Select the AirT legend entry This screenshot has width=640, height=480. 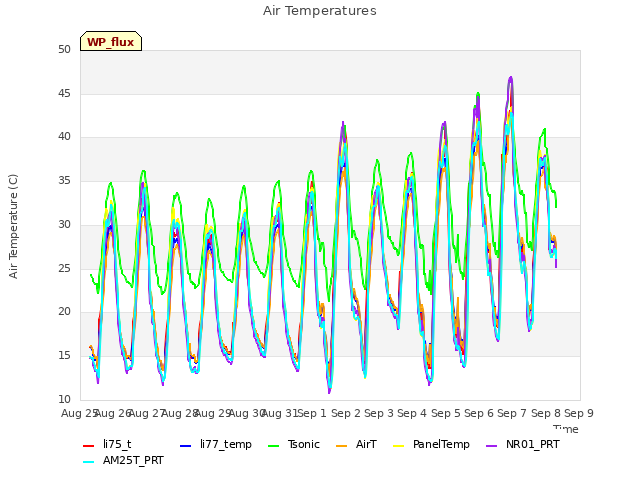(x=356, y=444)
